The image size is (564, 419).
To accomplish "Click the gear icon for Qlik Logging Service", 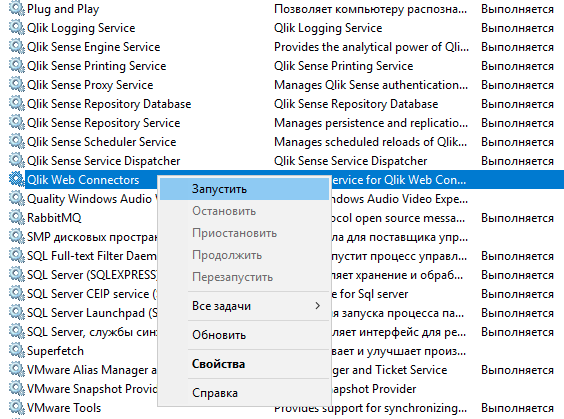I will 17,28.
